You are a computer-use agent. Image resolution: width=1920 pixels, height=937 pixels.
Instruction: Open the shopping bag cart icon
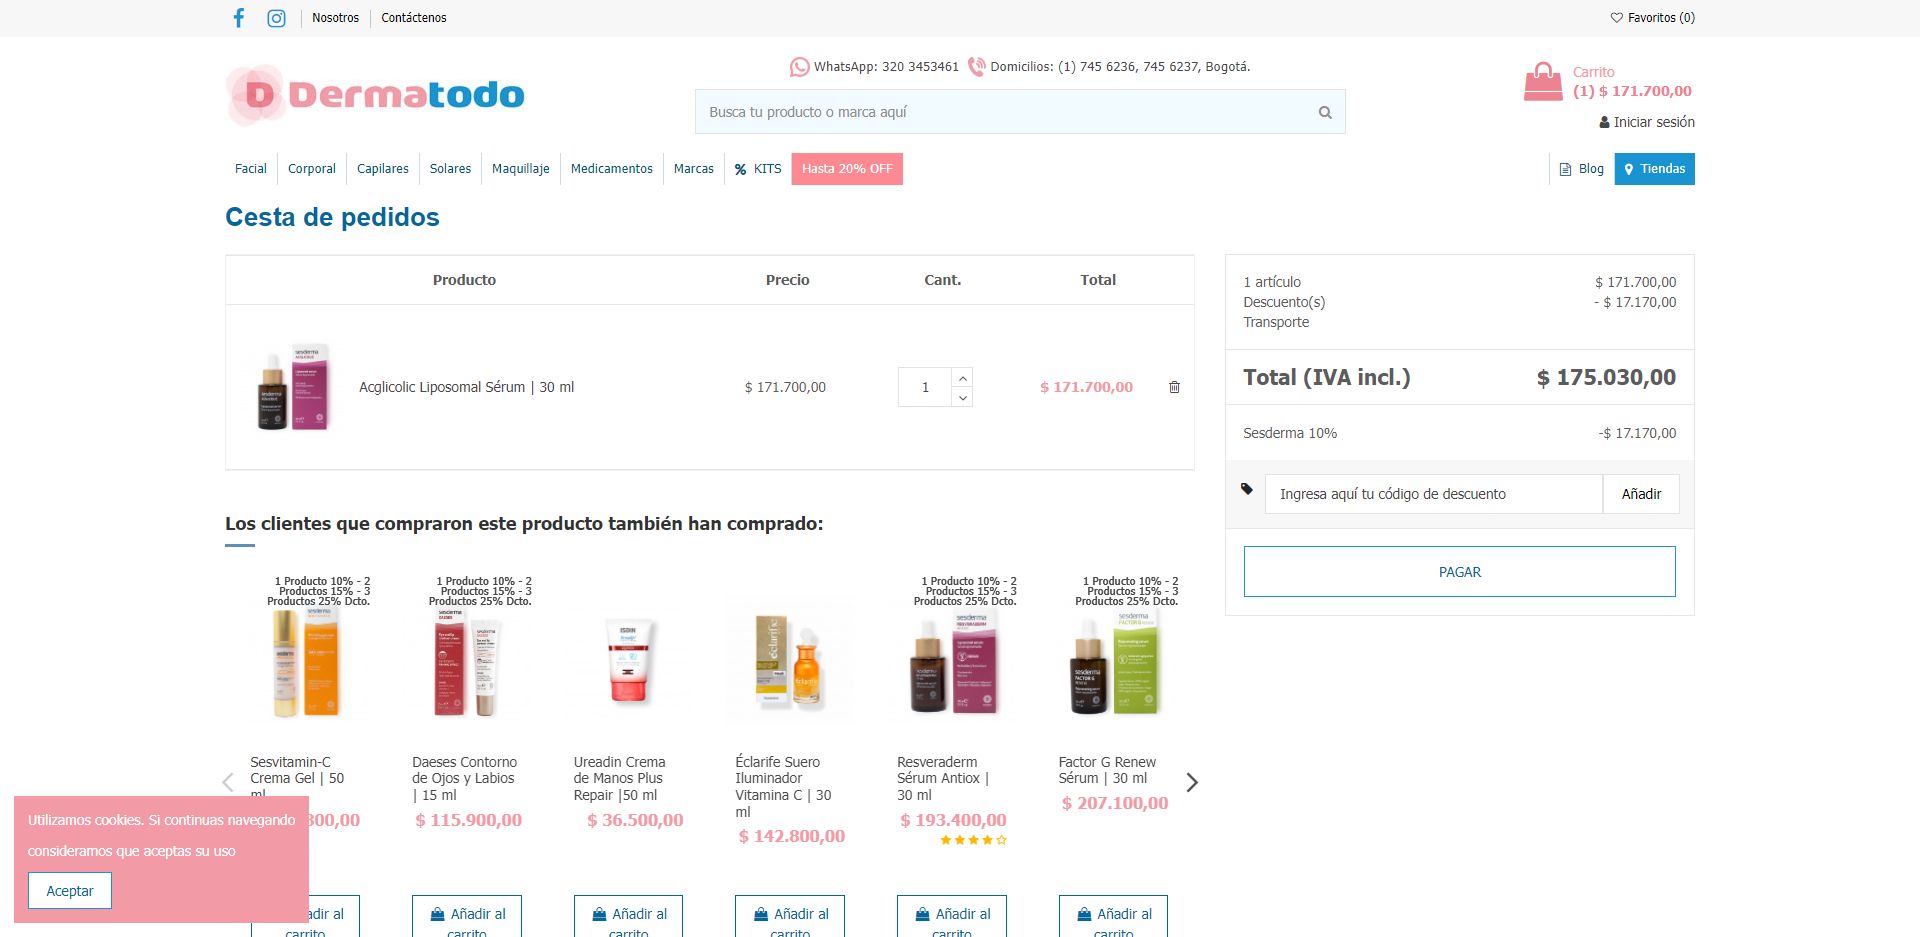tap(1542, 81)
